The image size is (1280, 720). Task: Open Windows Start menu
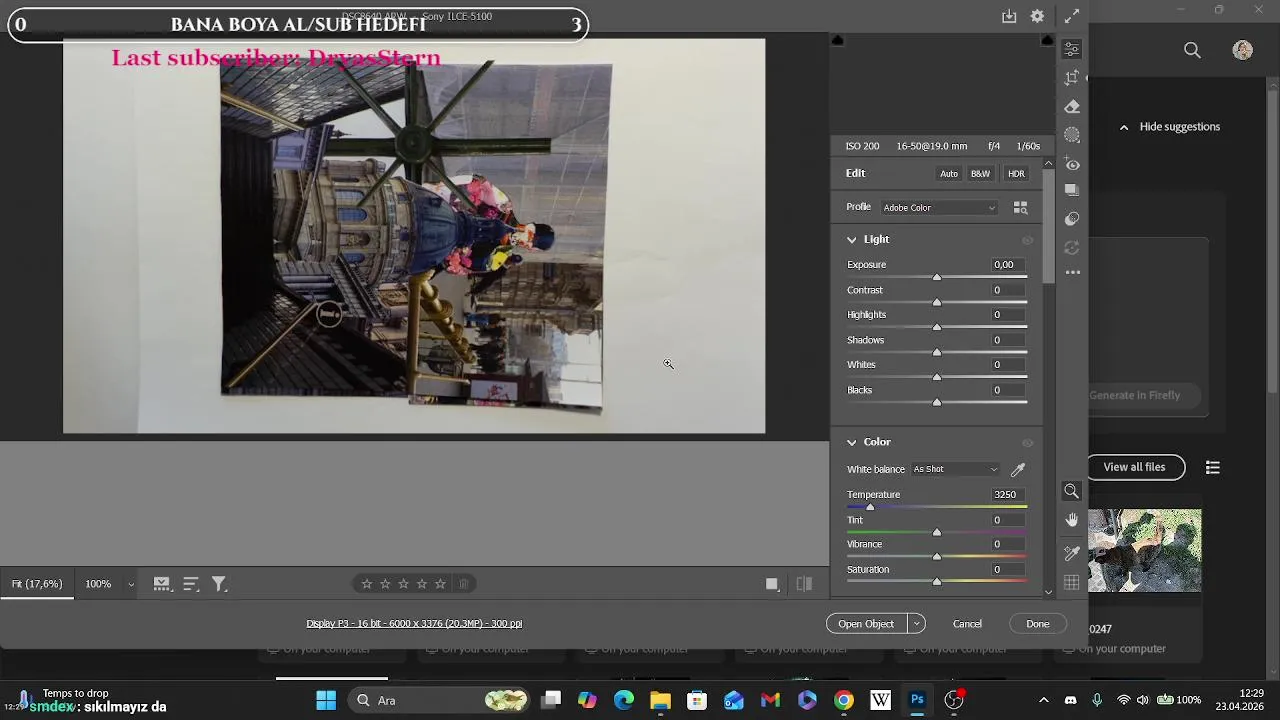pos(326,700)
